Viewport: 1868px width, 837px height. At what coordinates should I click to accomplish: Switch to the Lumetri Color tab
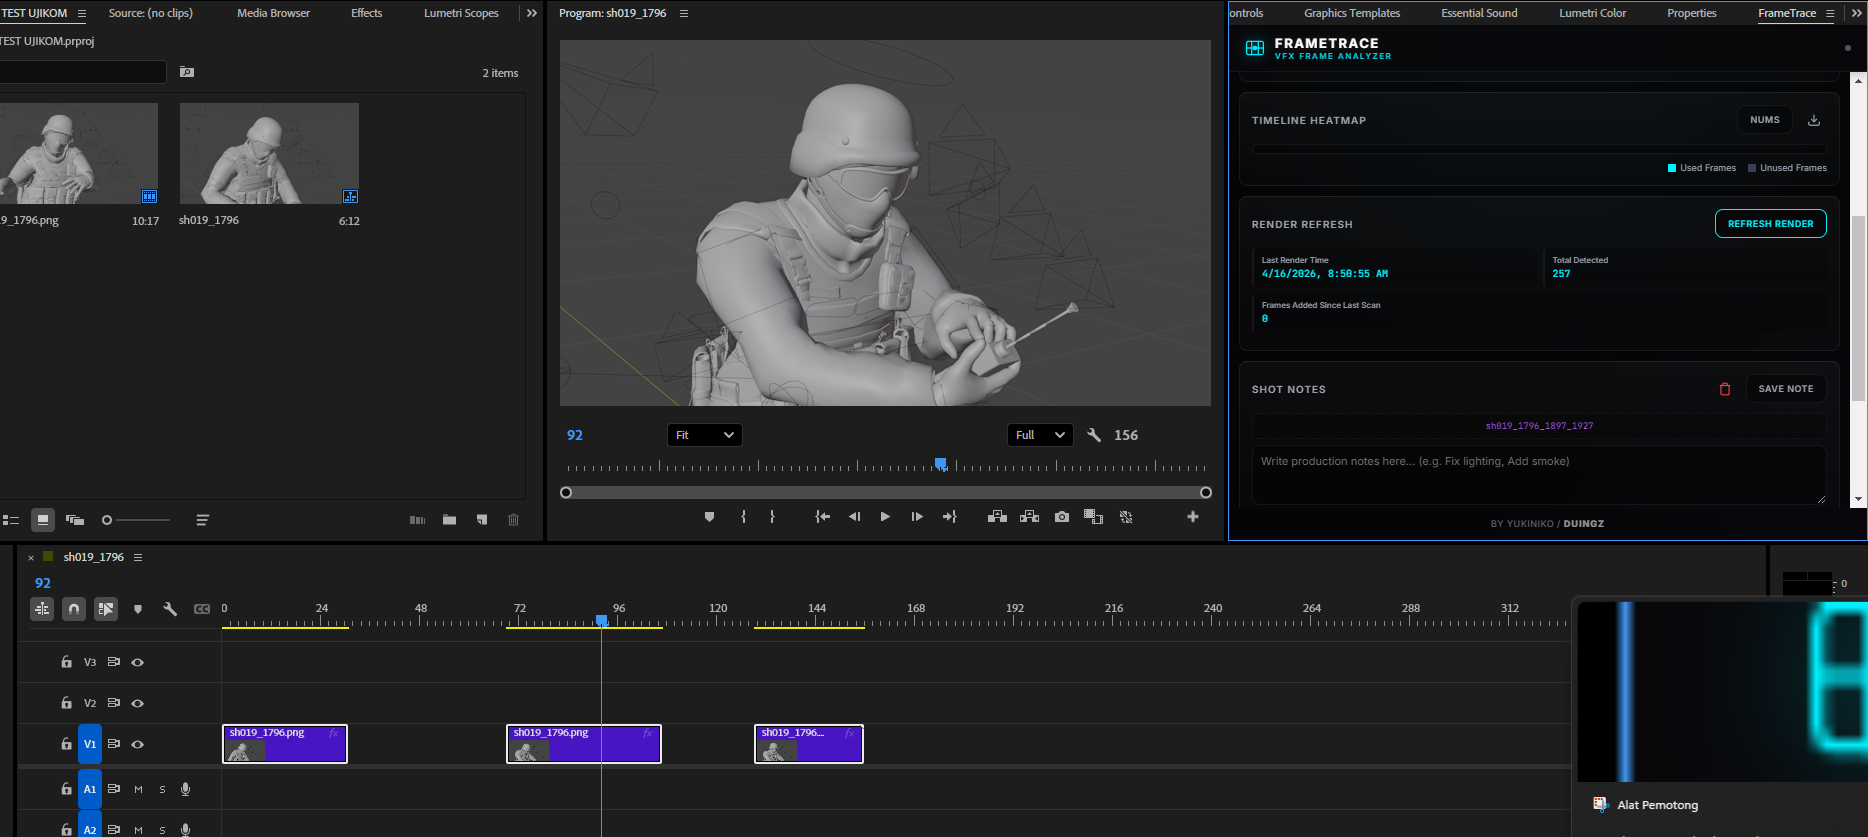point(1592,13)
